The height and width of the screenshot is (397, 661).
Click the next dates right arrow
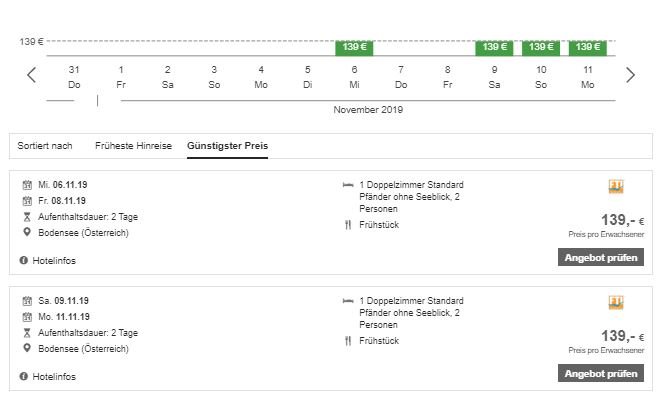(x=630, y=75)
